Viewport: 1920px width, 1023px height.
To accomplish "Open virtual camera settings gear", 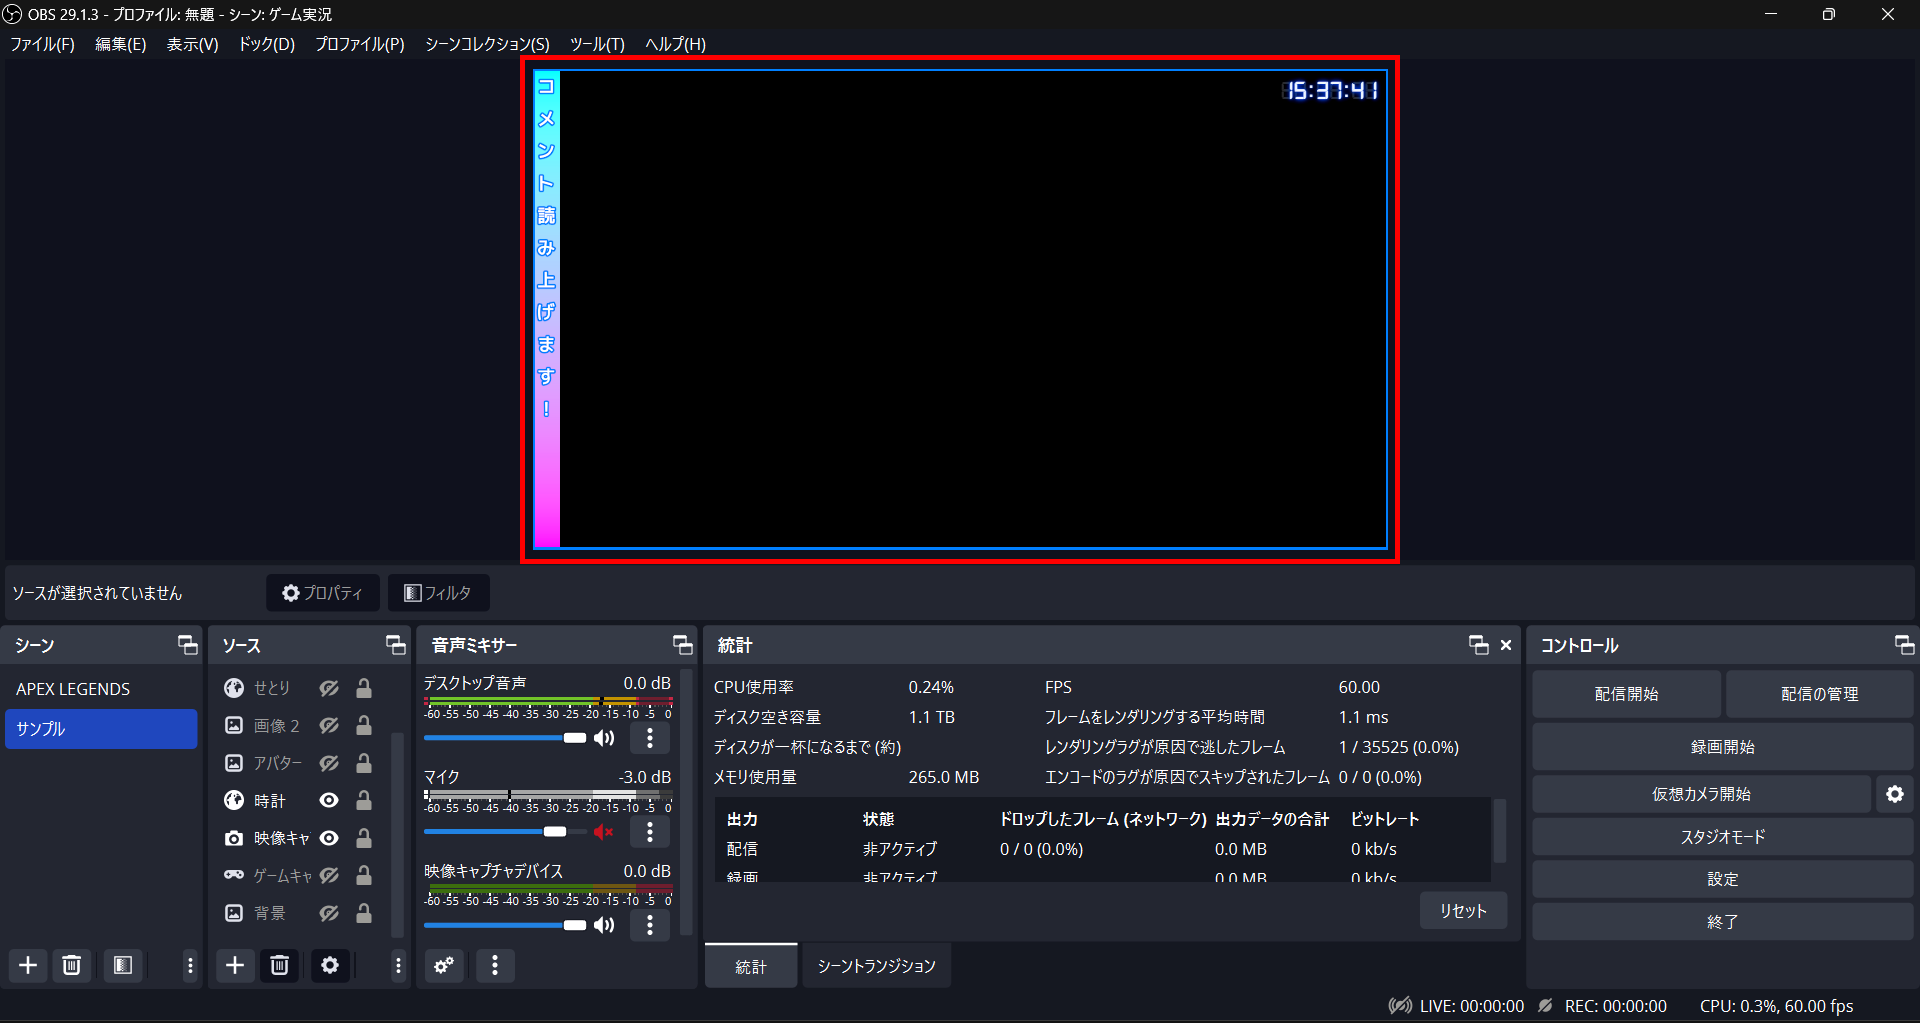I will [x=1895, y=794].
